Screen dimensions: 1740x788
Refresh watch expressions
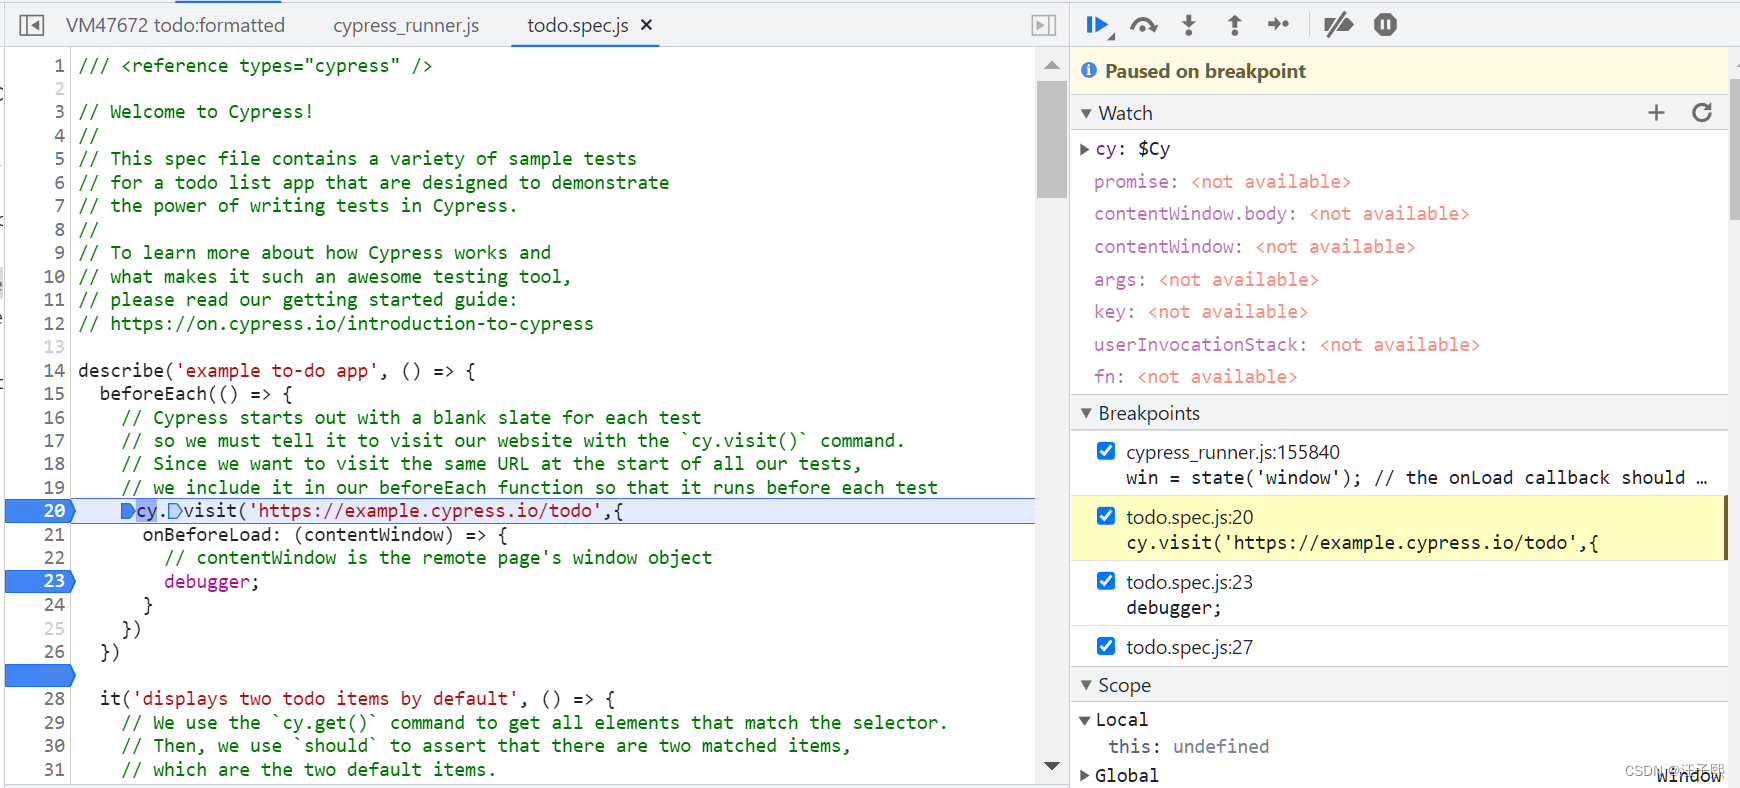pos(1702,113)
